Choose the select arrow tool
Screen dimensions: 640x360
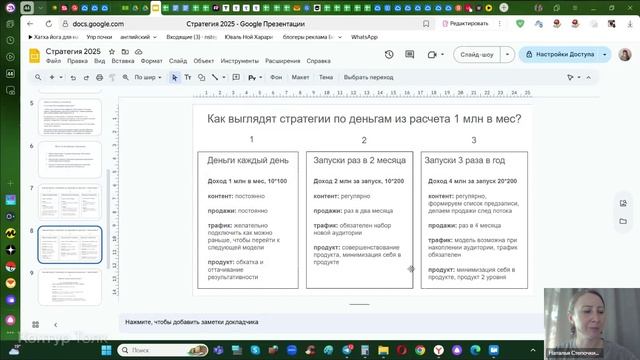(175, 77)
